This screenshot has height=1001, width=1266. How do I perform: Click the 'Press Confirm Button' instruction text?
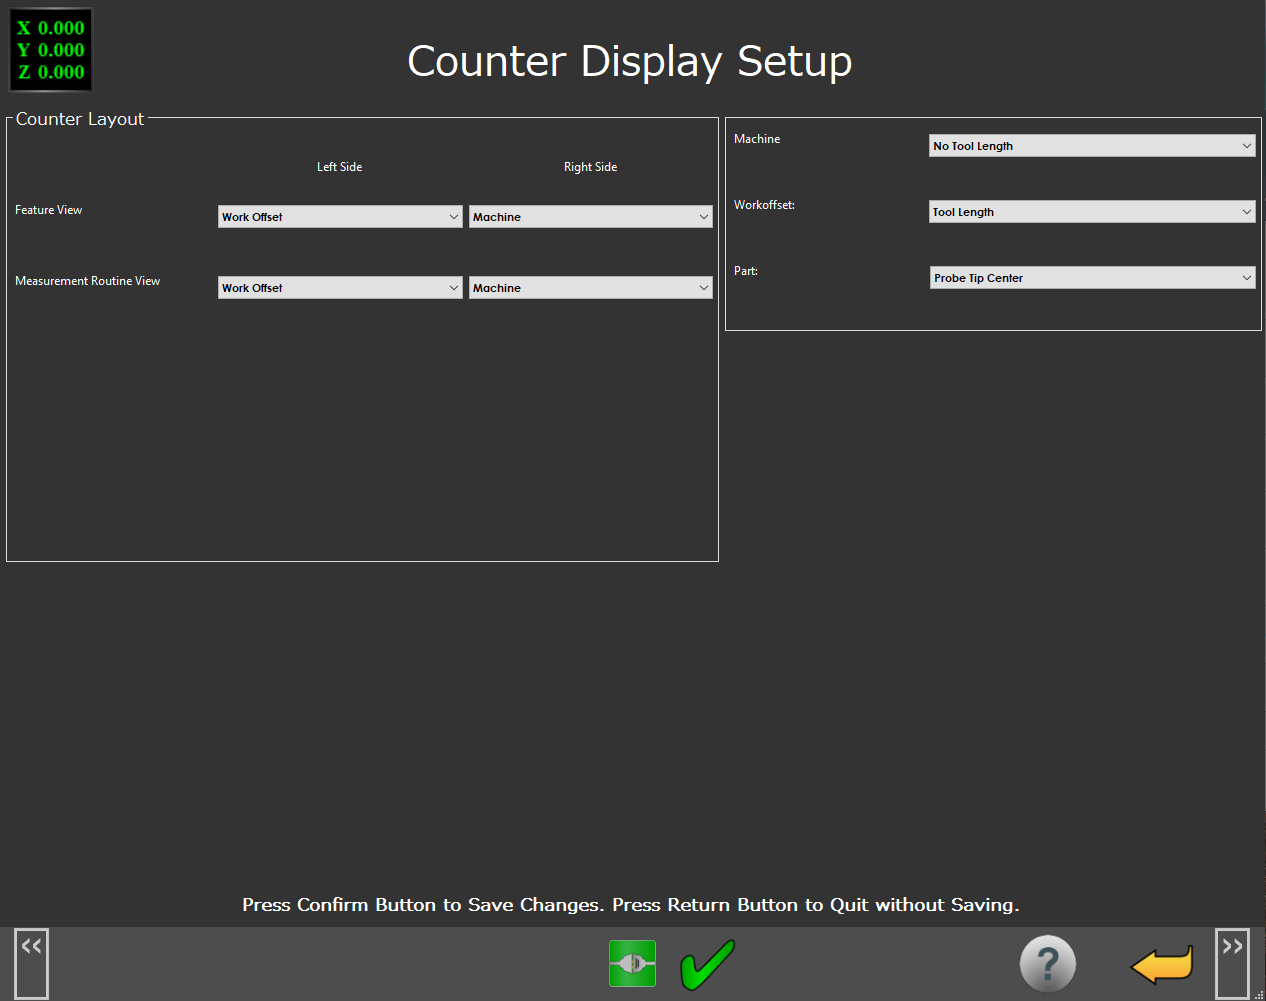pyautogui.click(x=630, y=905)
